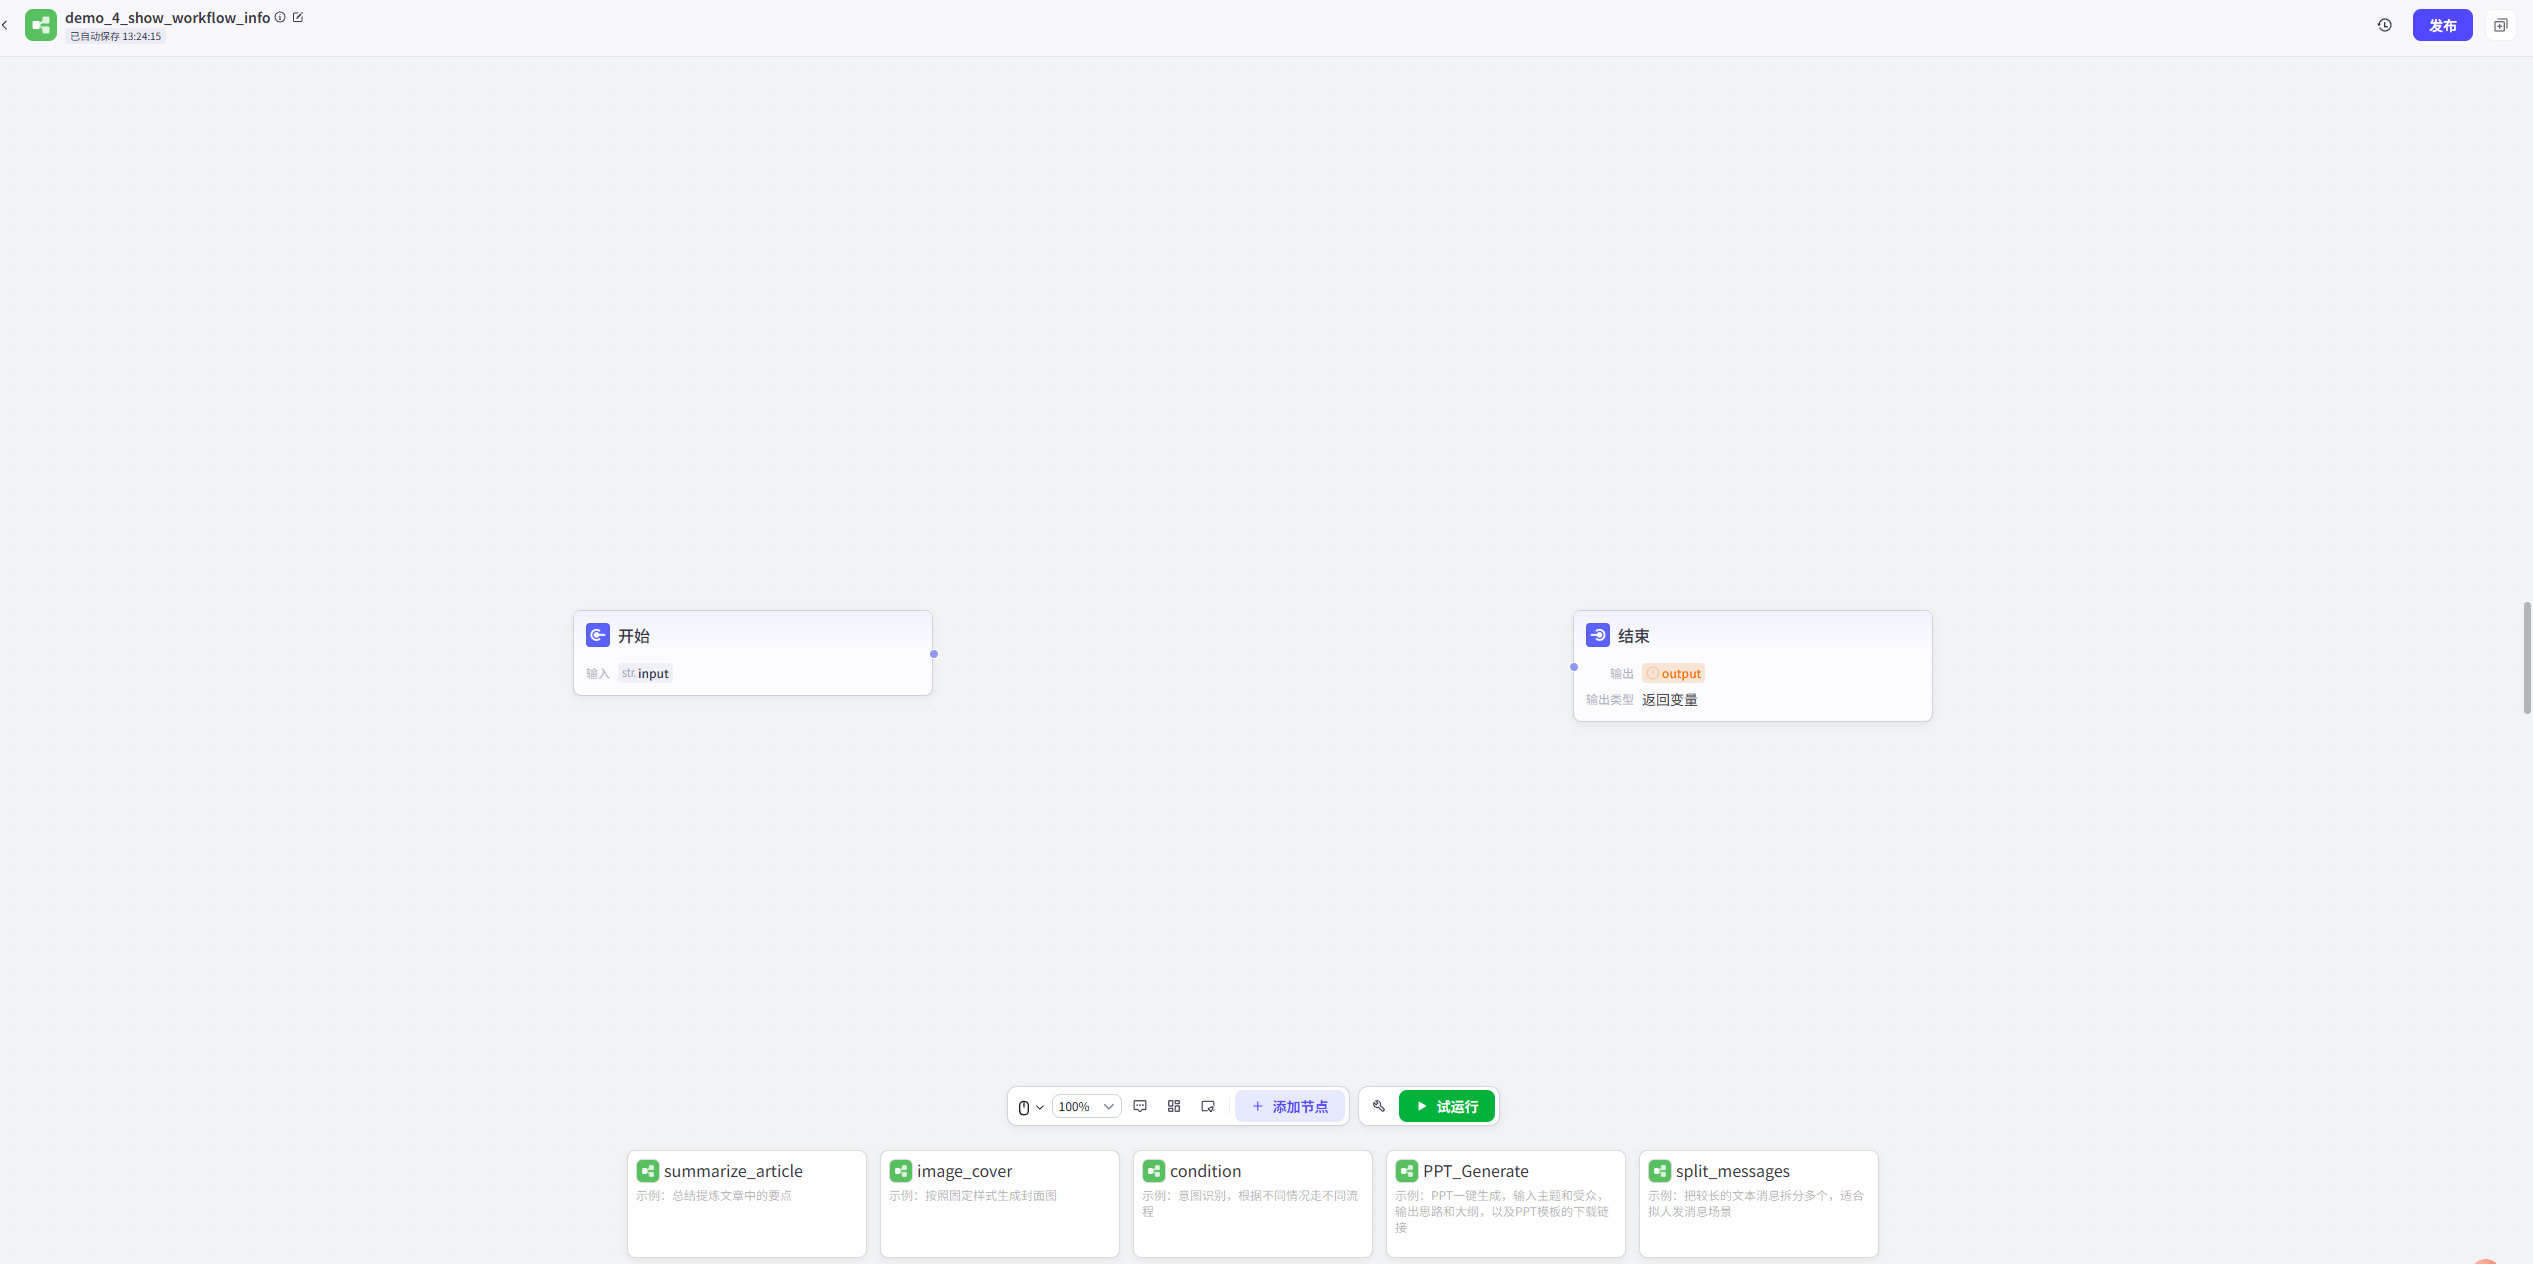Expand the mouse interaction mode dropdown

click(x=1031, y=1107)
